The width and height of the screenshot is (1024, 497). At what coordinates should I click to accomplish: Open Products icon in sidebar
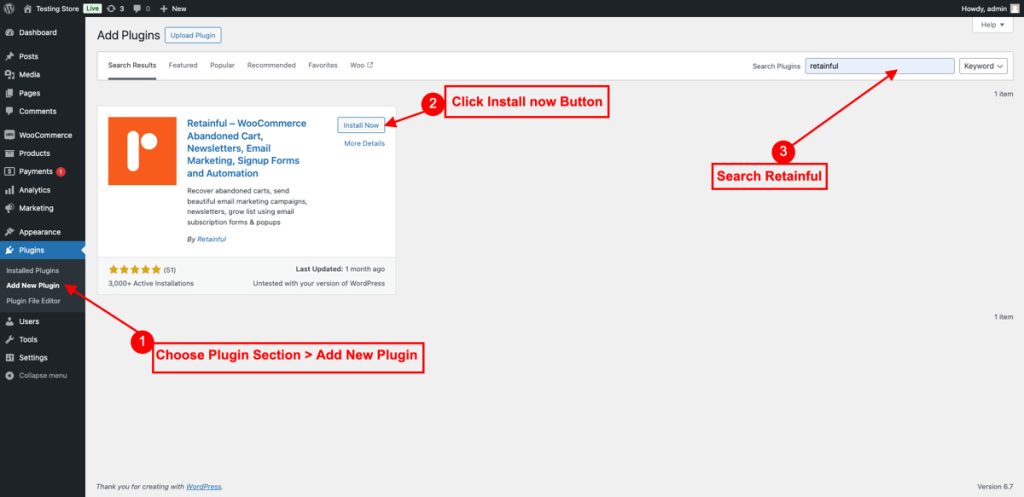(x=9, y=153)
